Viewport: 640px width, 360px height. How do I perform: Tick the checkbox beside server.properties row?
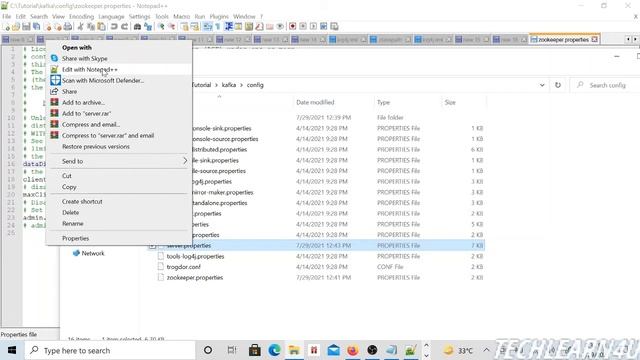pyautogui.click(x=152, y=246)
